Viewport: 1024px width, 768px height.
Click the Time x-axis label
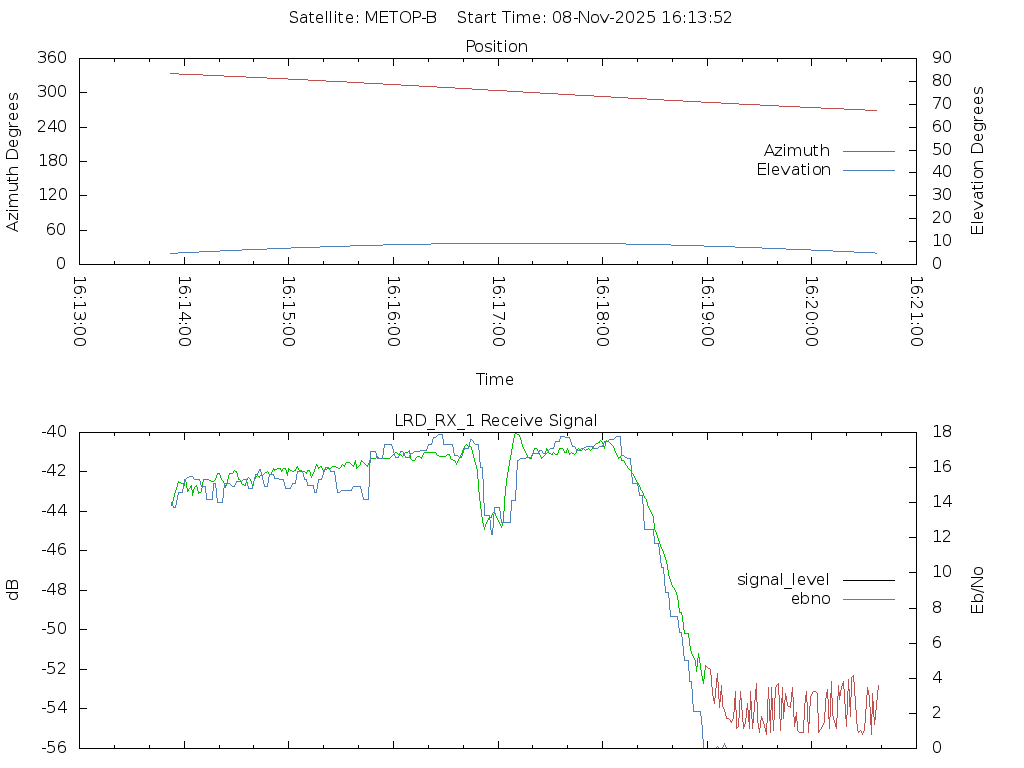[495, 379]
